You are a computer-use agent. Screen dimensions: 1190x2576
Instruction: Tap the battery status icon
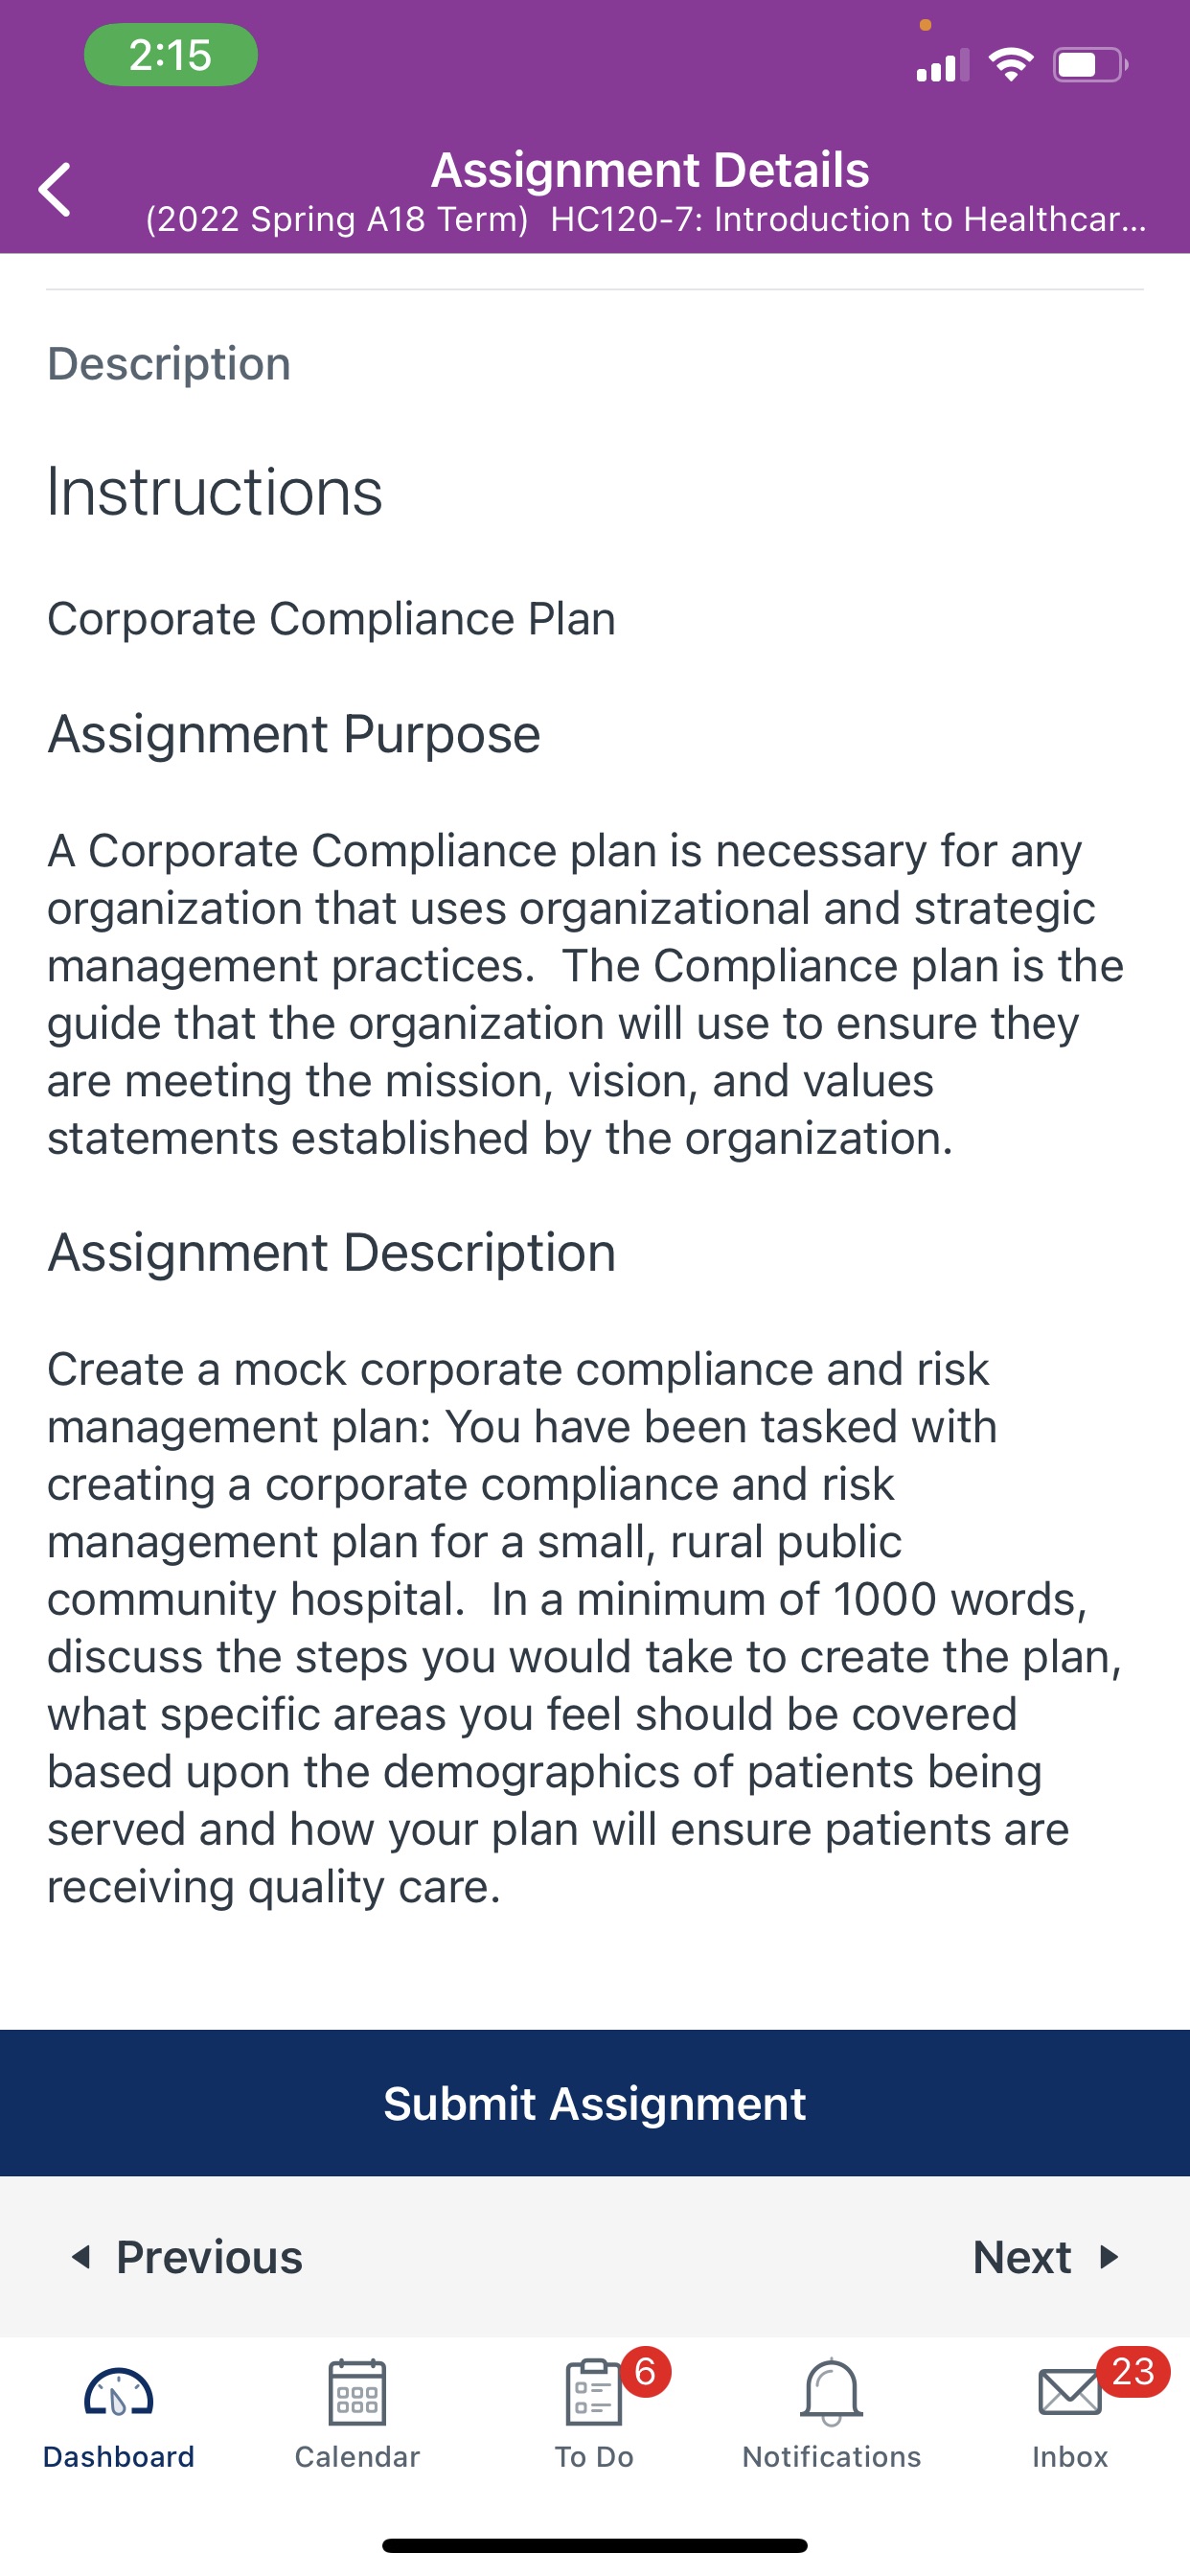[1090, 66]
